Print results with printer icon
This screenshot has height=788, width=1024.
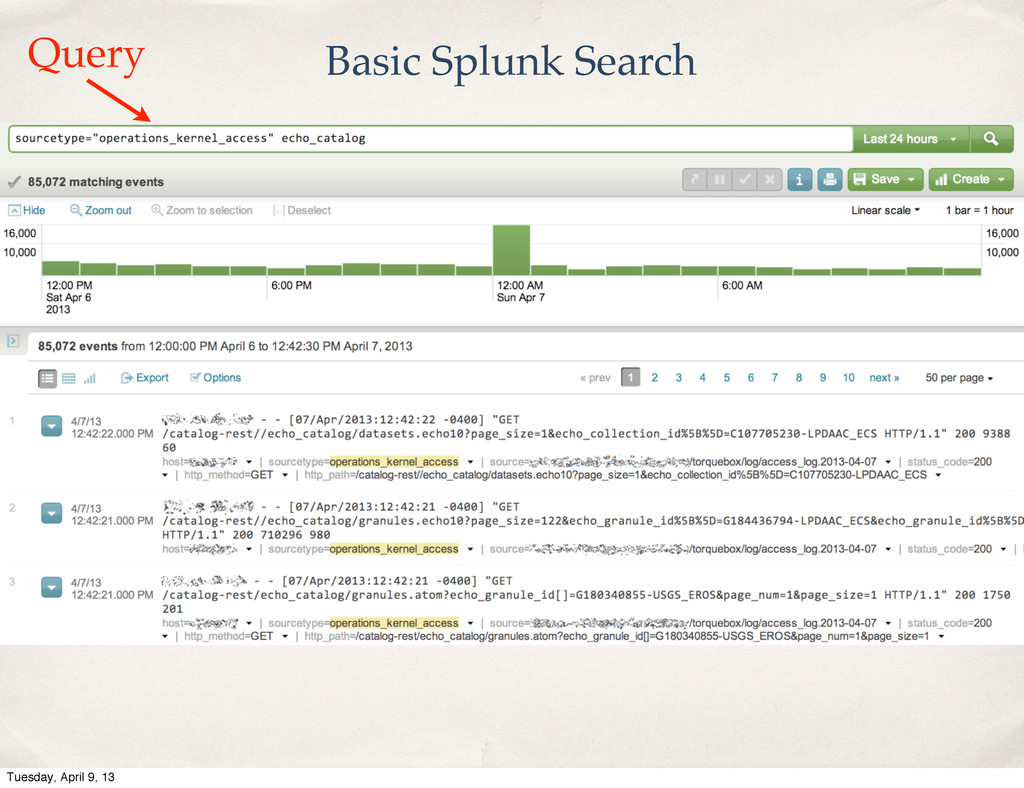coord(829,179)
